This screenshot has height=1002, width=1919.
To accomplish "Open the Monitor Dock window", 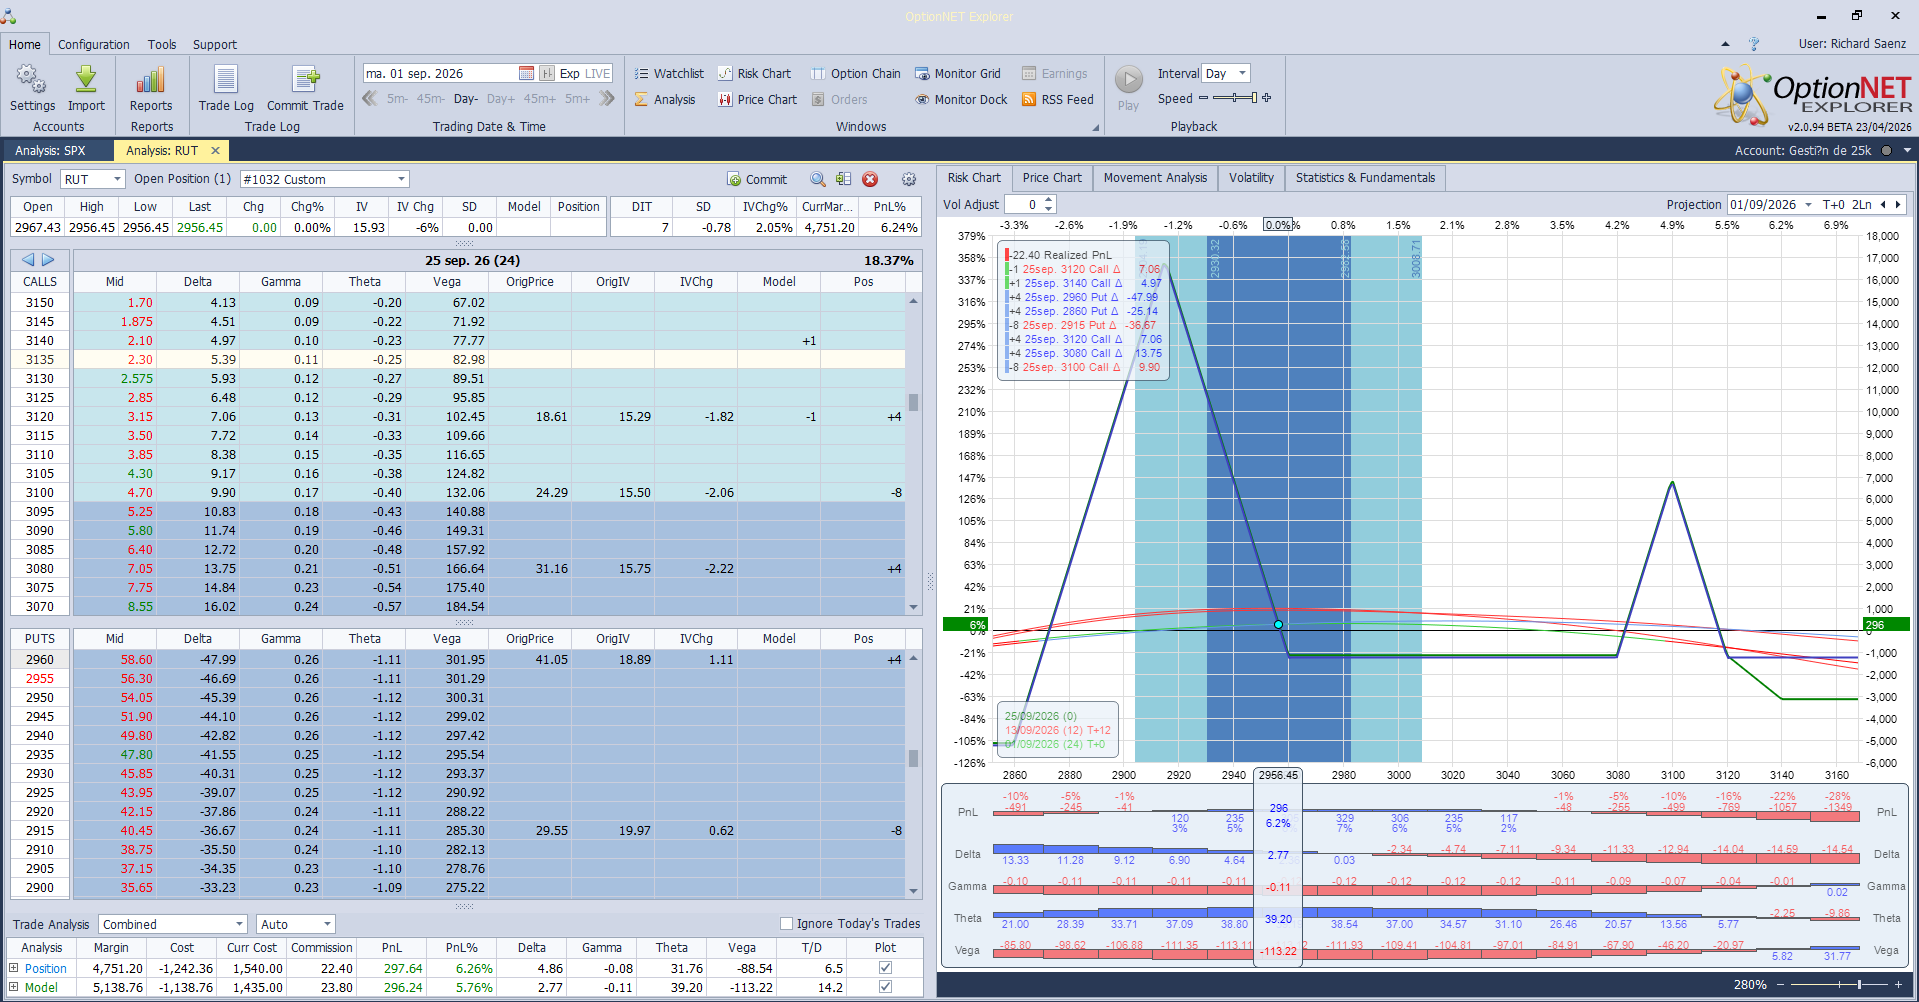I will [961, 99].
